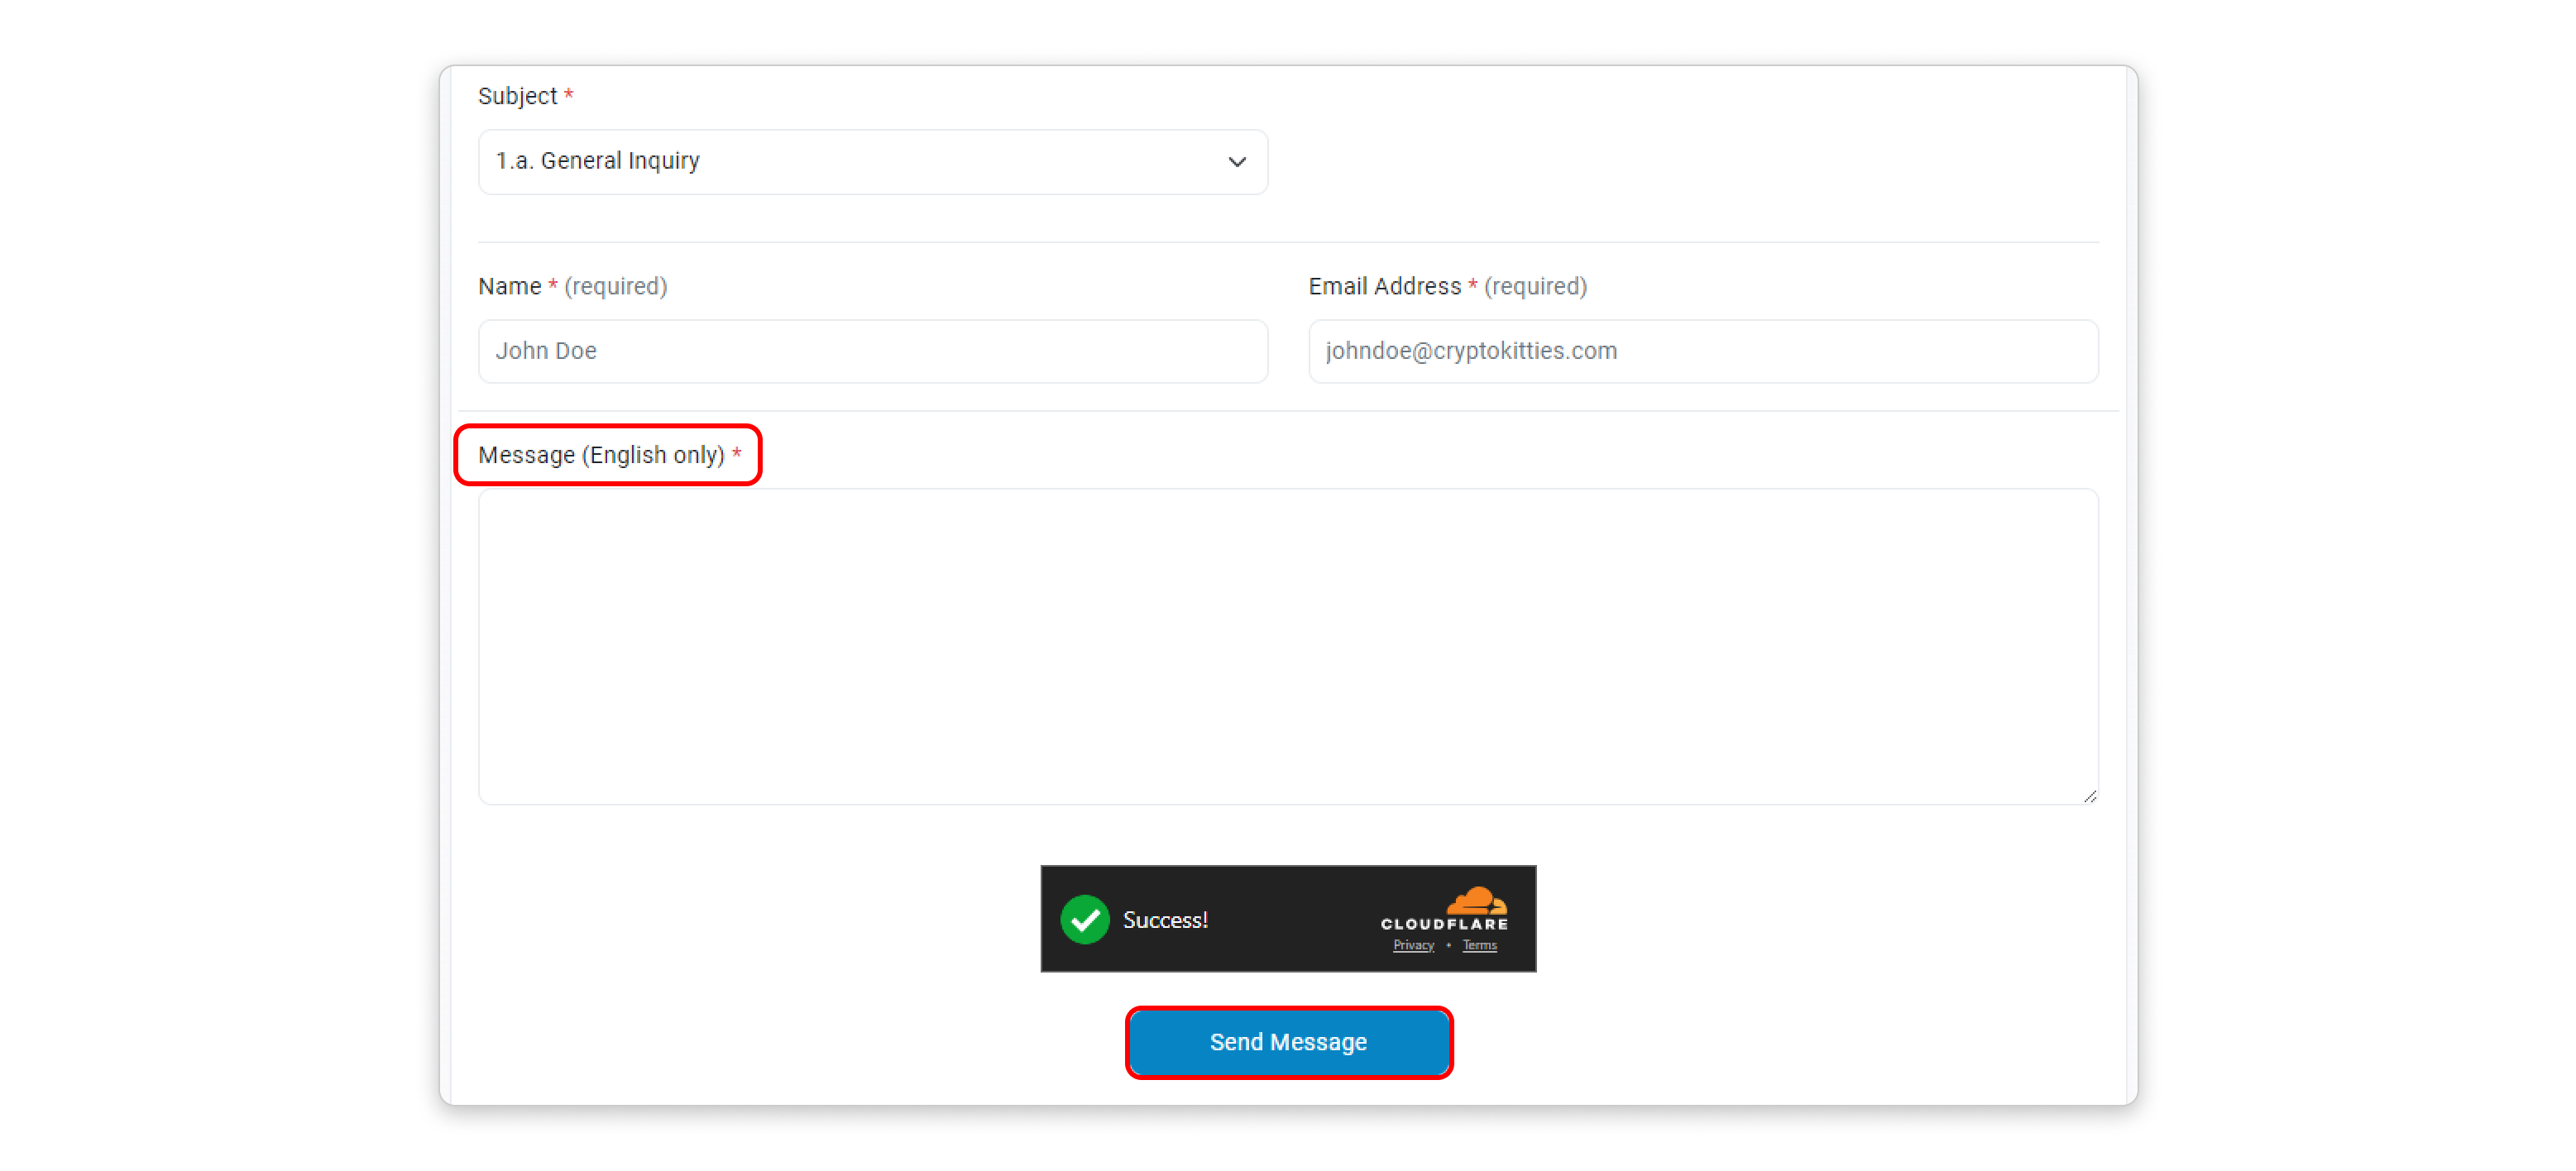Click the (required) hint beside Email Address
Screen dimensions: 2576x1171
click(x=1535, y=286)
